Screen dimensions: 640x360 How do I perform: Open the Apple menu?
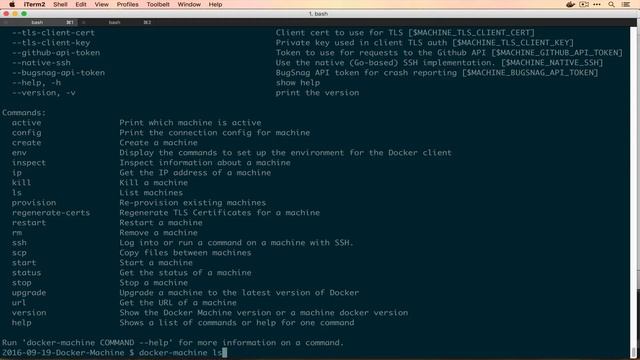pos(12,4)
